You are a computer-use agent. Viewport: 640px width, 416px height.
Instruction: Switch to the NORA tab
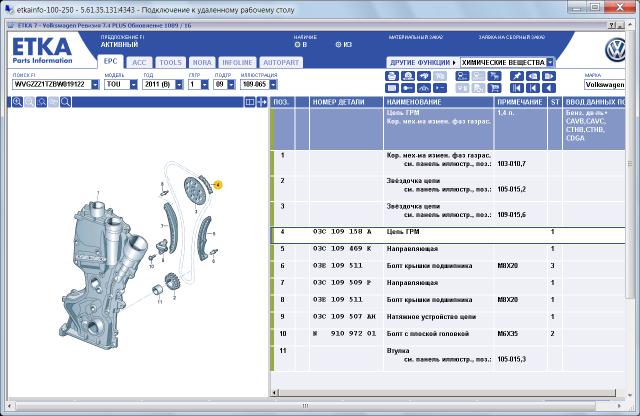click(202, 62)
